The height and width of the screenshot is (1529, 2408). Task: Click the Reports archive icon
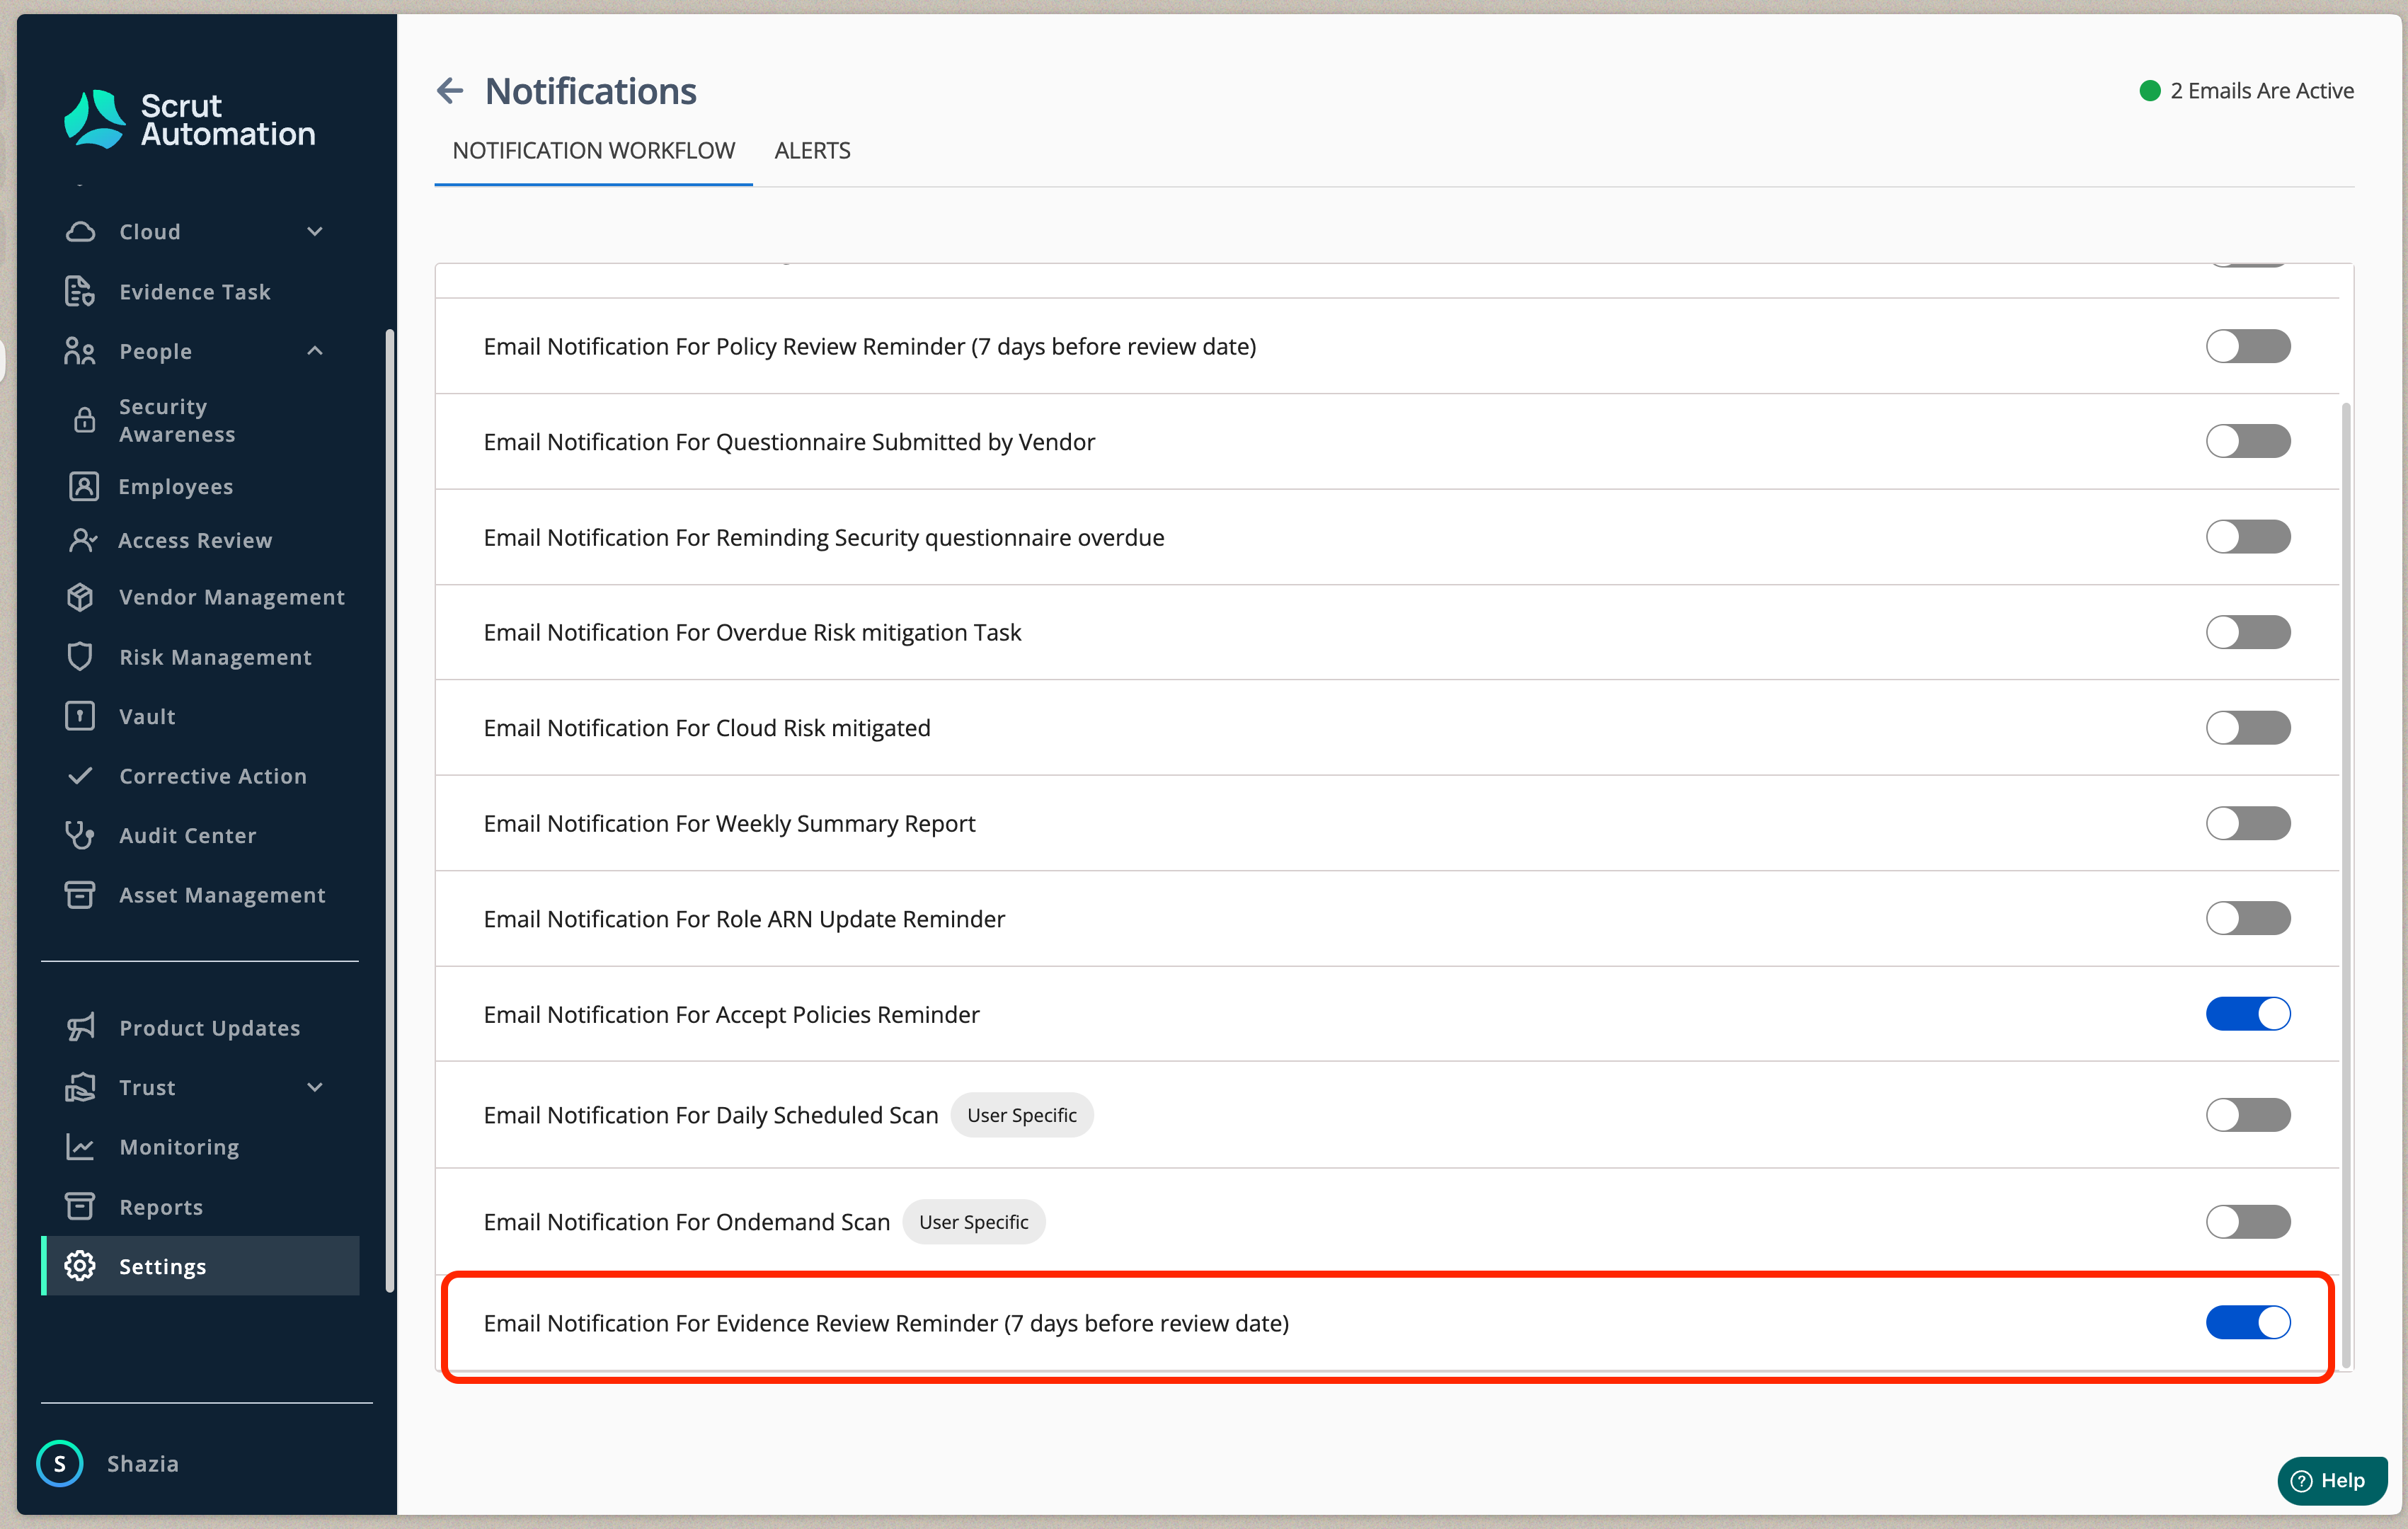80,1206
